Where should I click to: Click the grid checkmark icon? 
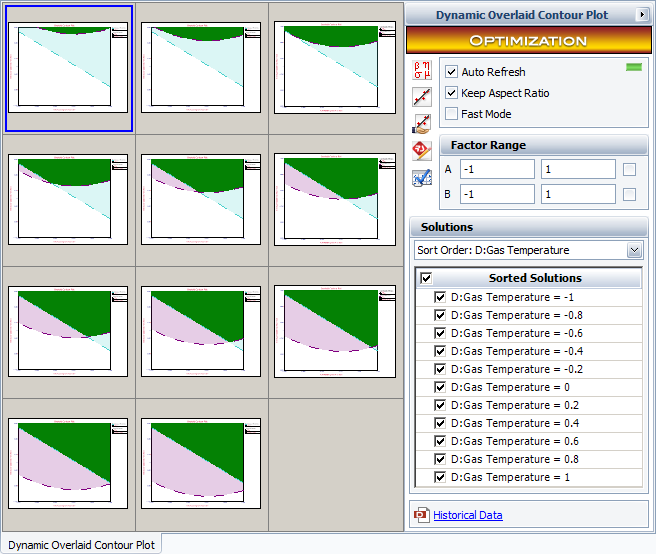click(422, 178)
